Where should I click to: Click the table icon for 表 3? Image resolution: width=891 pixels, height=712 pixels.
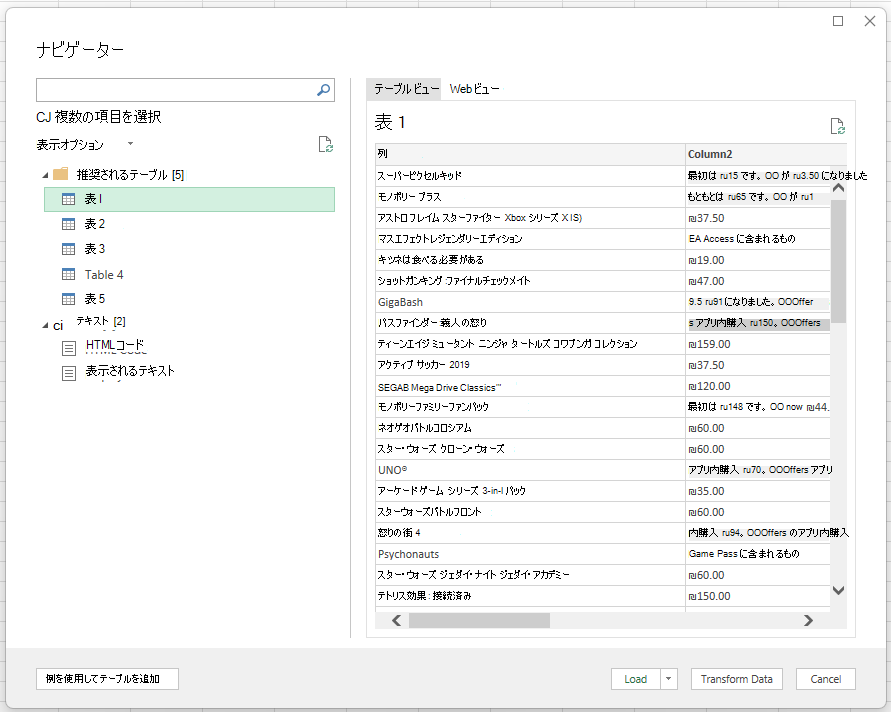point(68,249)
